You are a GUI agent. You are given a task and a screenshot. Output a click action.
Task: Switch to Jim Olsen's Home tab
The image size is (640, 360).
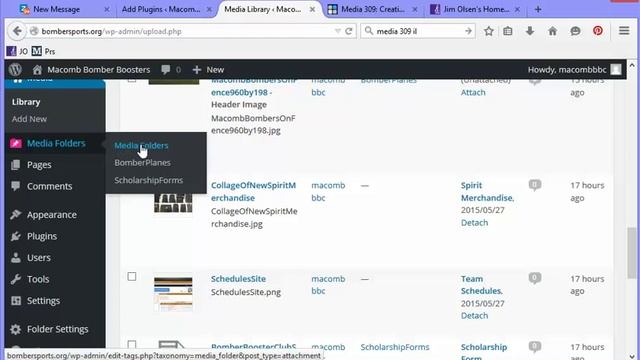click(x=476, y=9)
